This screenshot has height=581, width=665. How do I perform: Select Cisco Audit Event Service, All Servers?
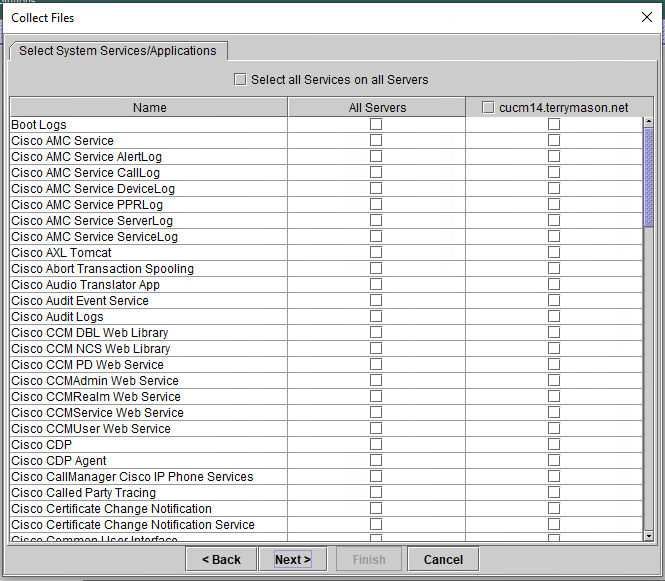click(x=376, y=301)
